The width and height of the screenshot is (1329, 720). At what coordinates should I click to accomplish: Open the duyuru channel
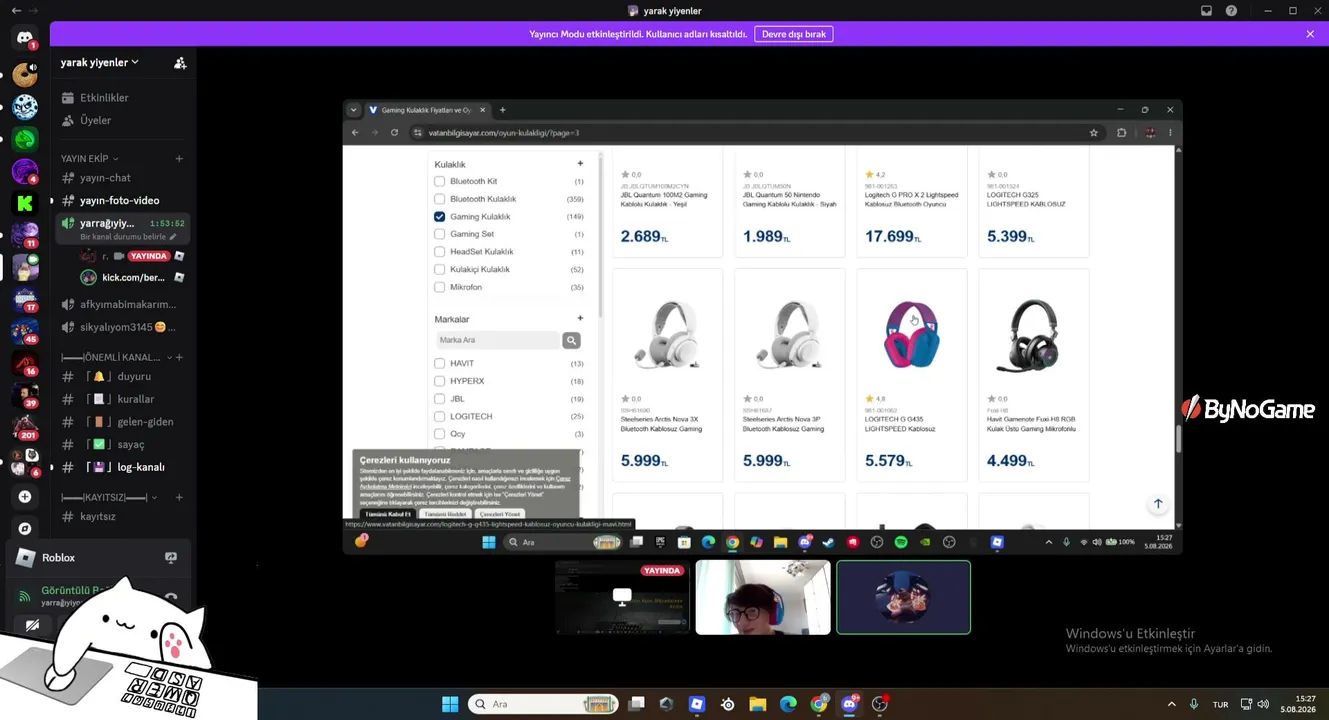[x=134, y=377]
